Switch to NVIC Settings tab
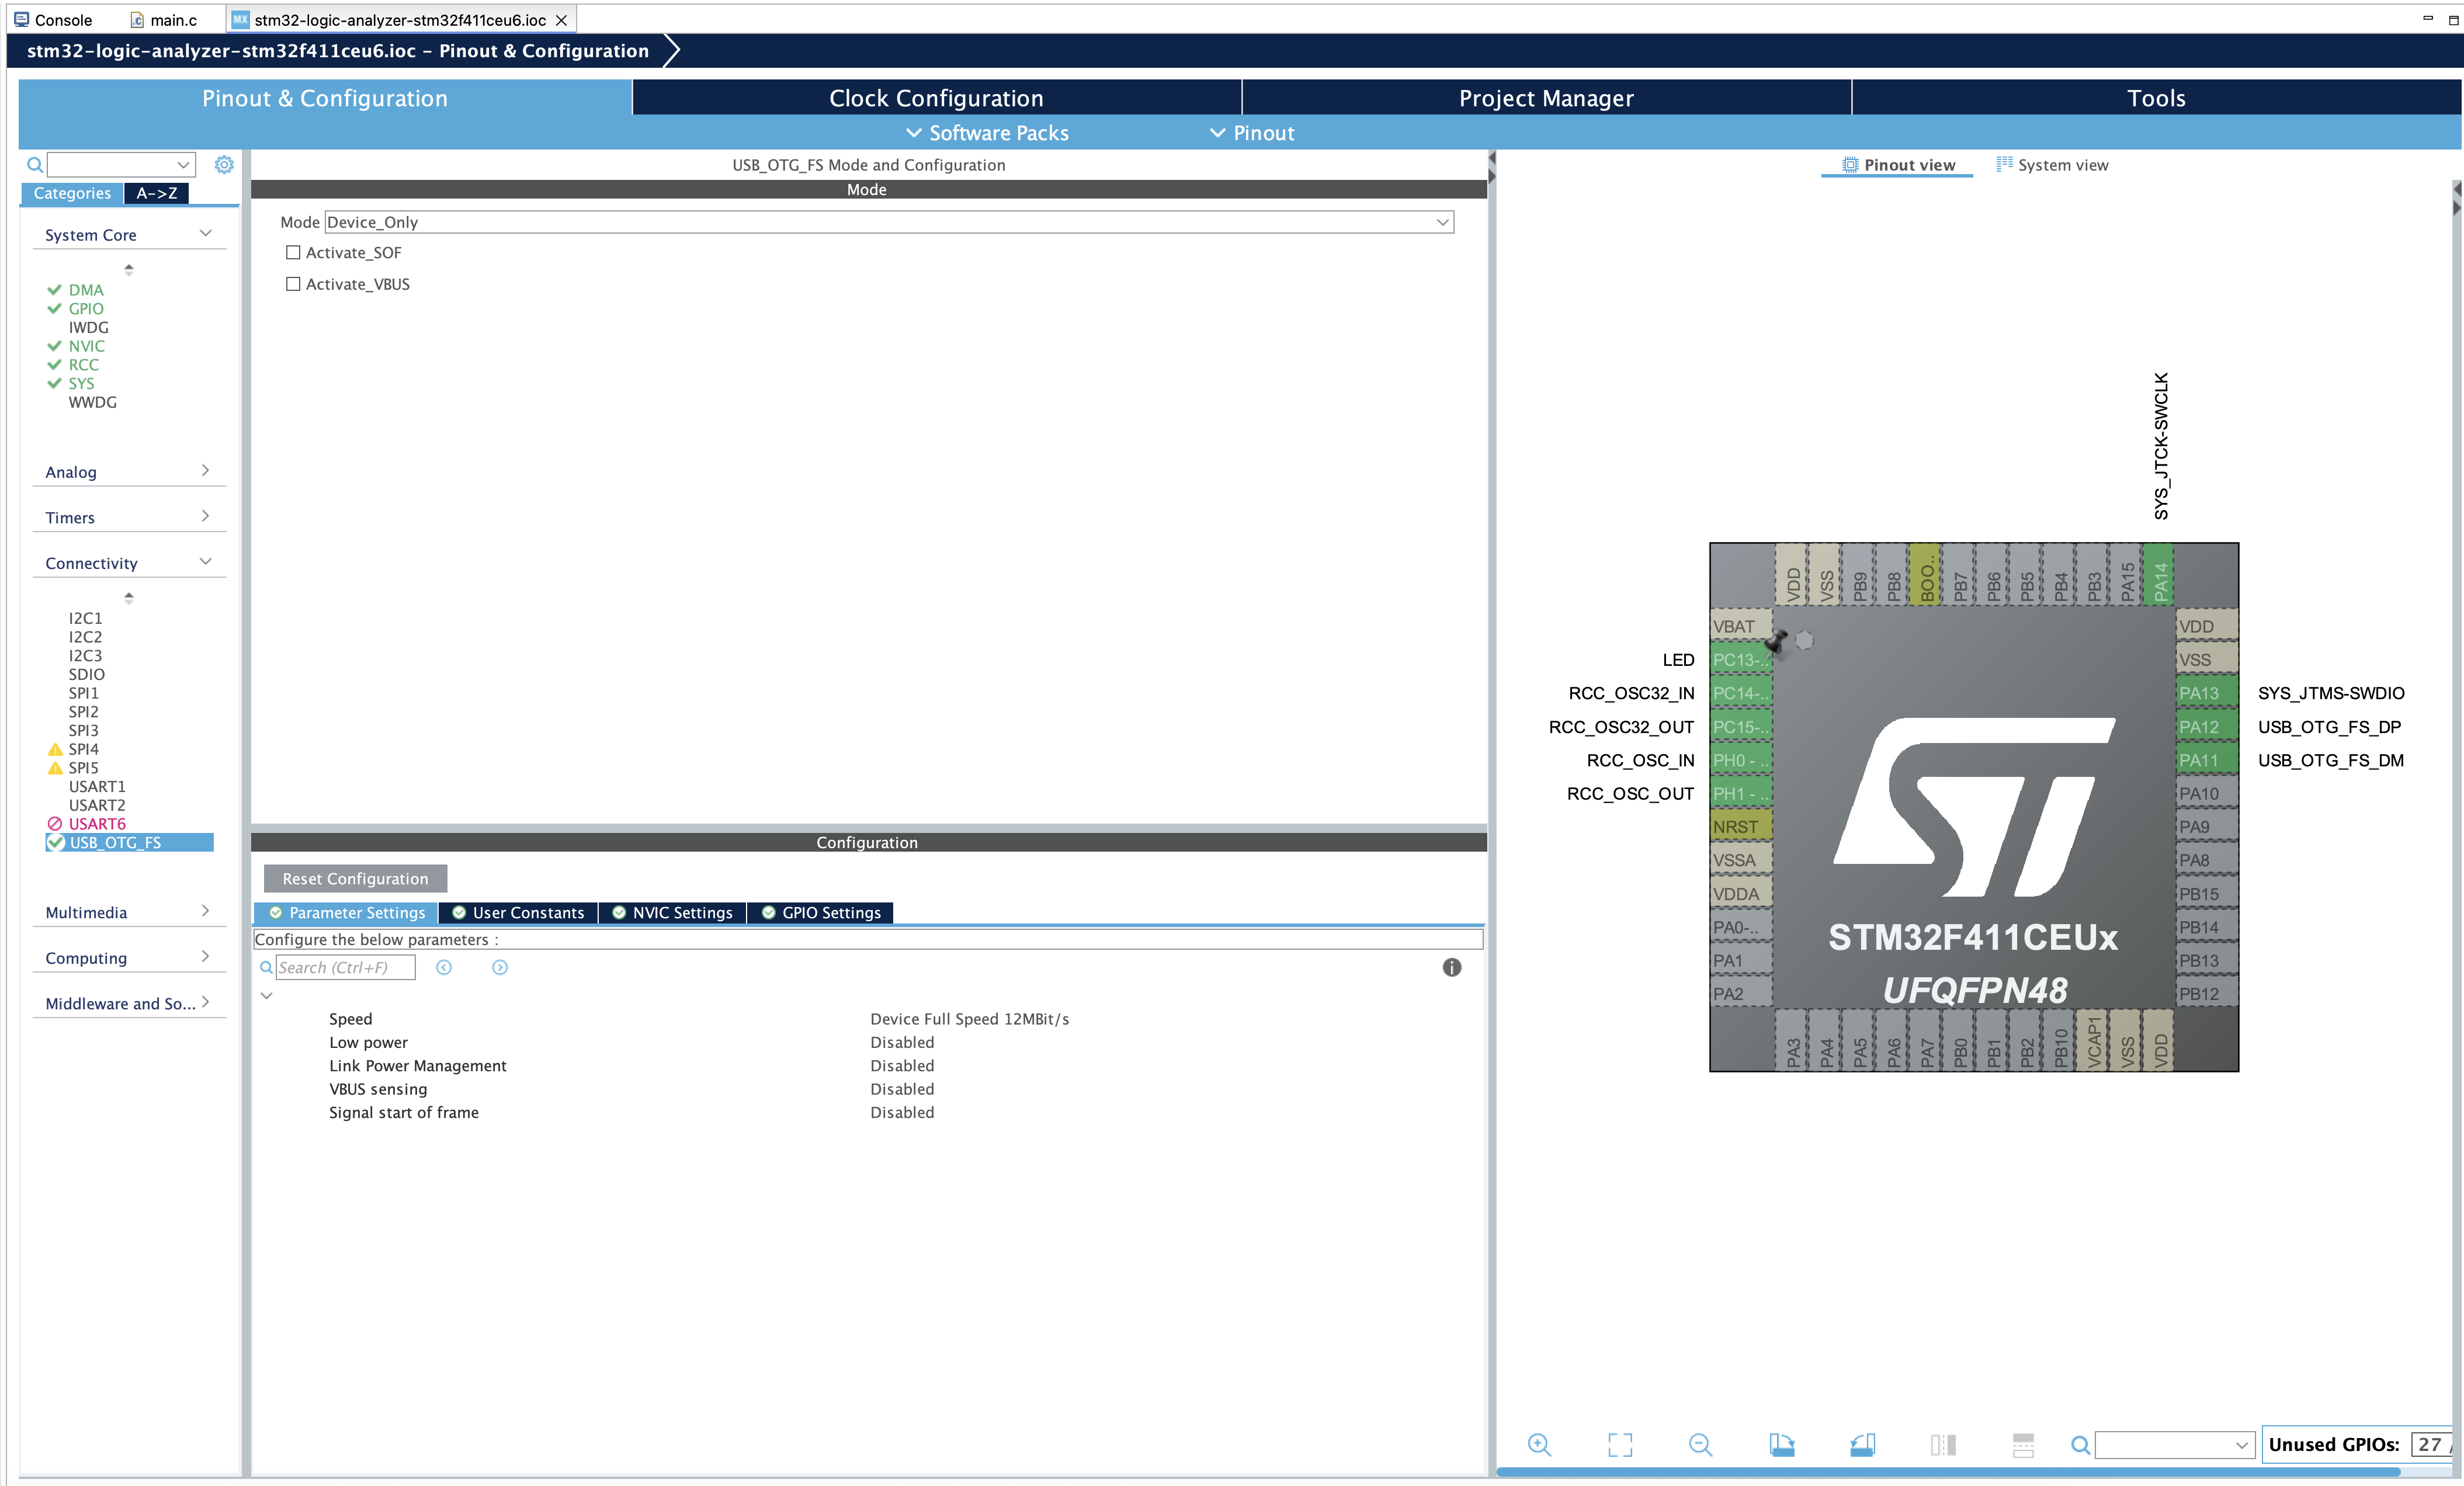The image size is (2464, 1486). click(x=673, y=912)
